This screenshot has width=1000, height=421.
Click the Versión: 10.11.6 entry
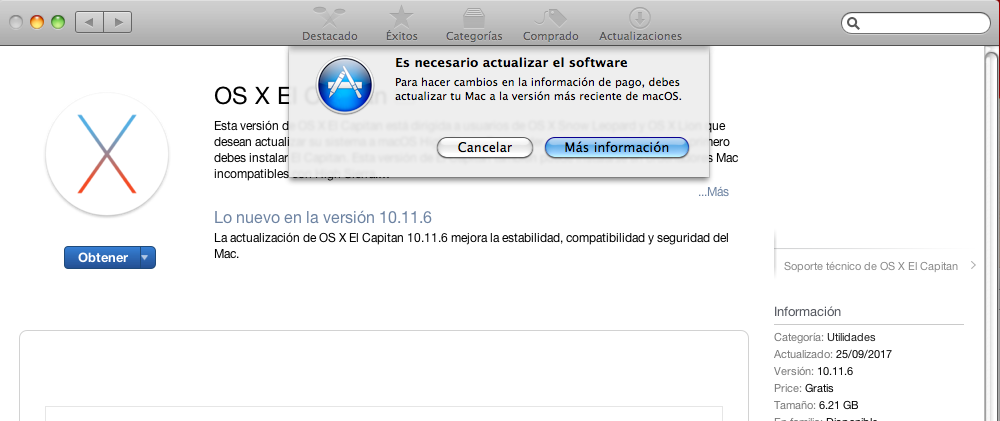(814, 371)
